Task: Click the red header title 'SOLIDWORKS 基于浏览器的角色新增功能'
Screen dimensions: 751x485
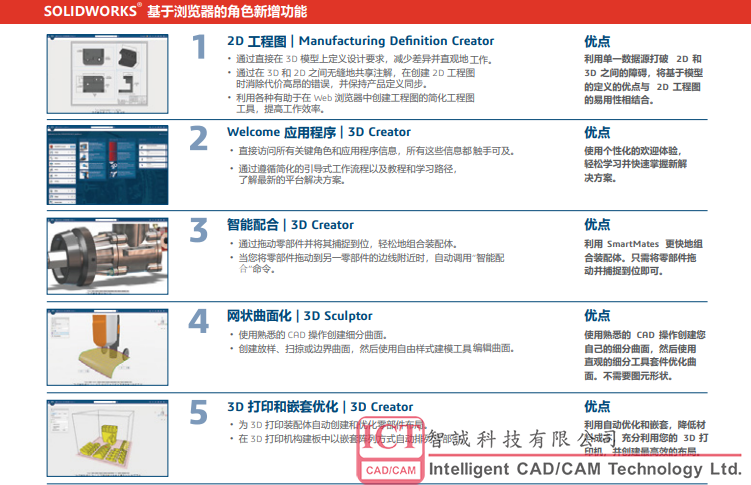Action: (x=175, y=11)
